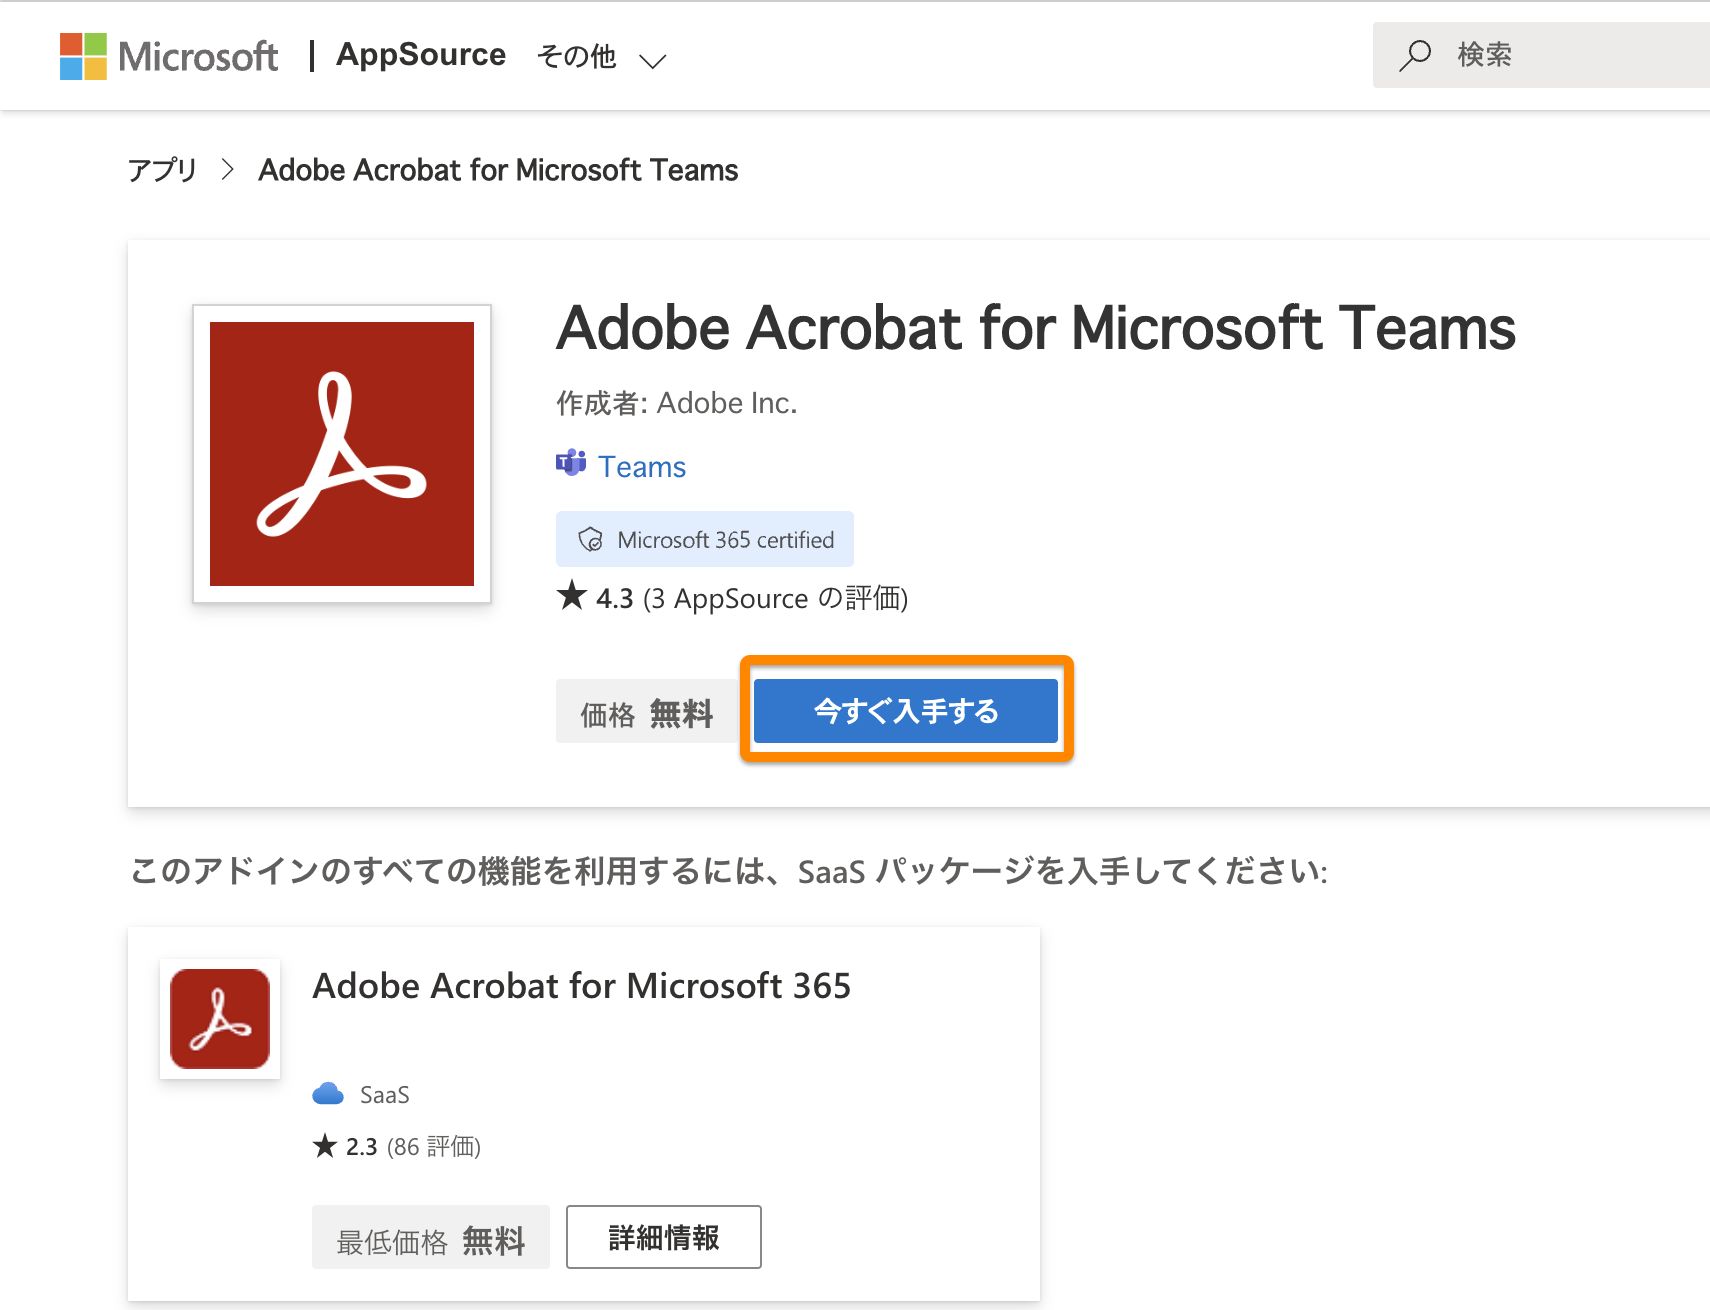Click the Adobe Acrobat for Microsoft Teams title
Image resolution: width=1710 pixels, height=1310 pixels.
tap(1036, 328)
